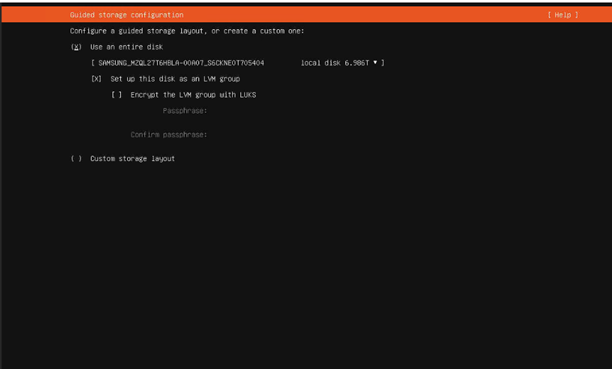
Task: Click the dropdown arrow beside 6.986T
Action: coord(375,62)
